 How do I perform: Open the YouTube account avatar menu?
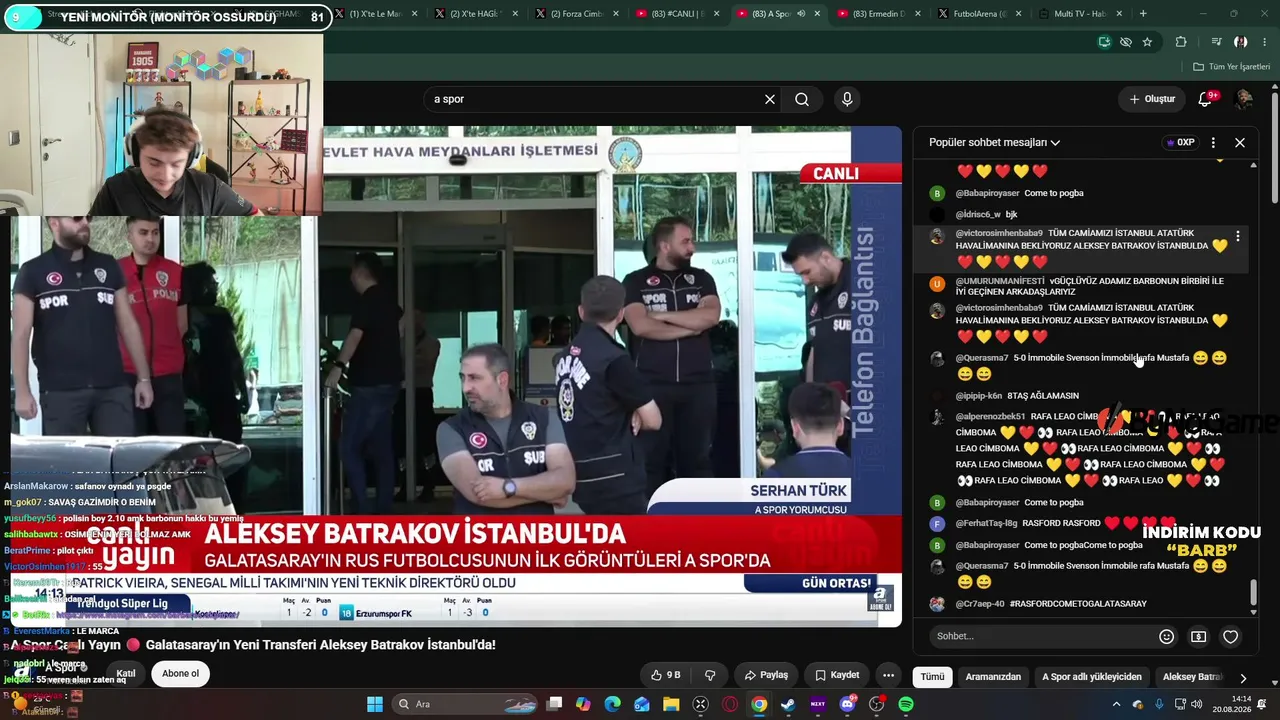1243,99
